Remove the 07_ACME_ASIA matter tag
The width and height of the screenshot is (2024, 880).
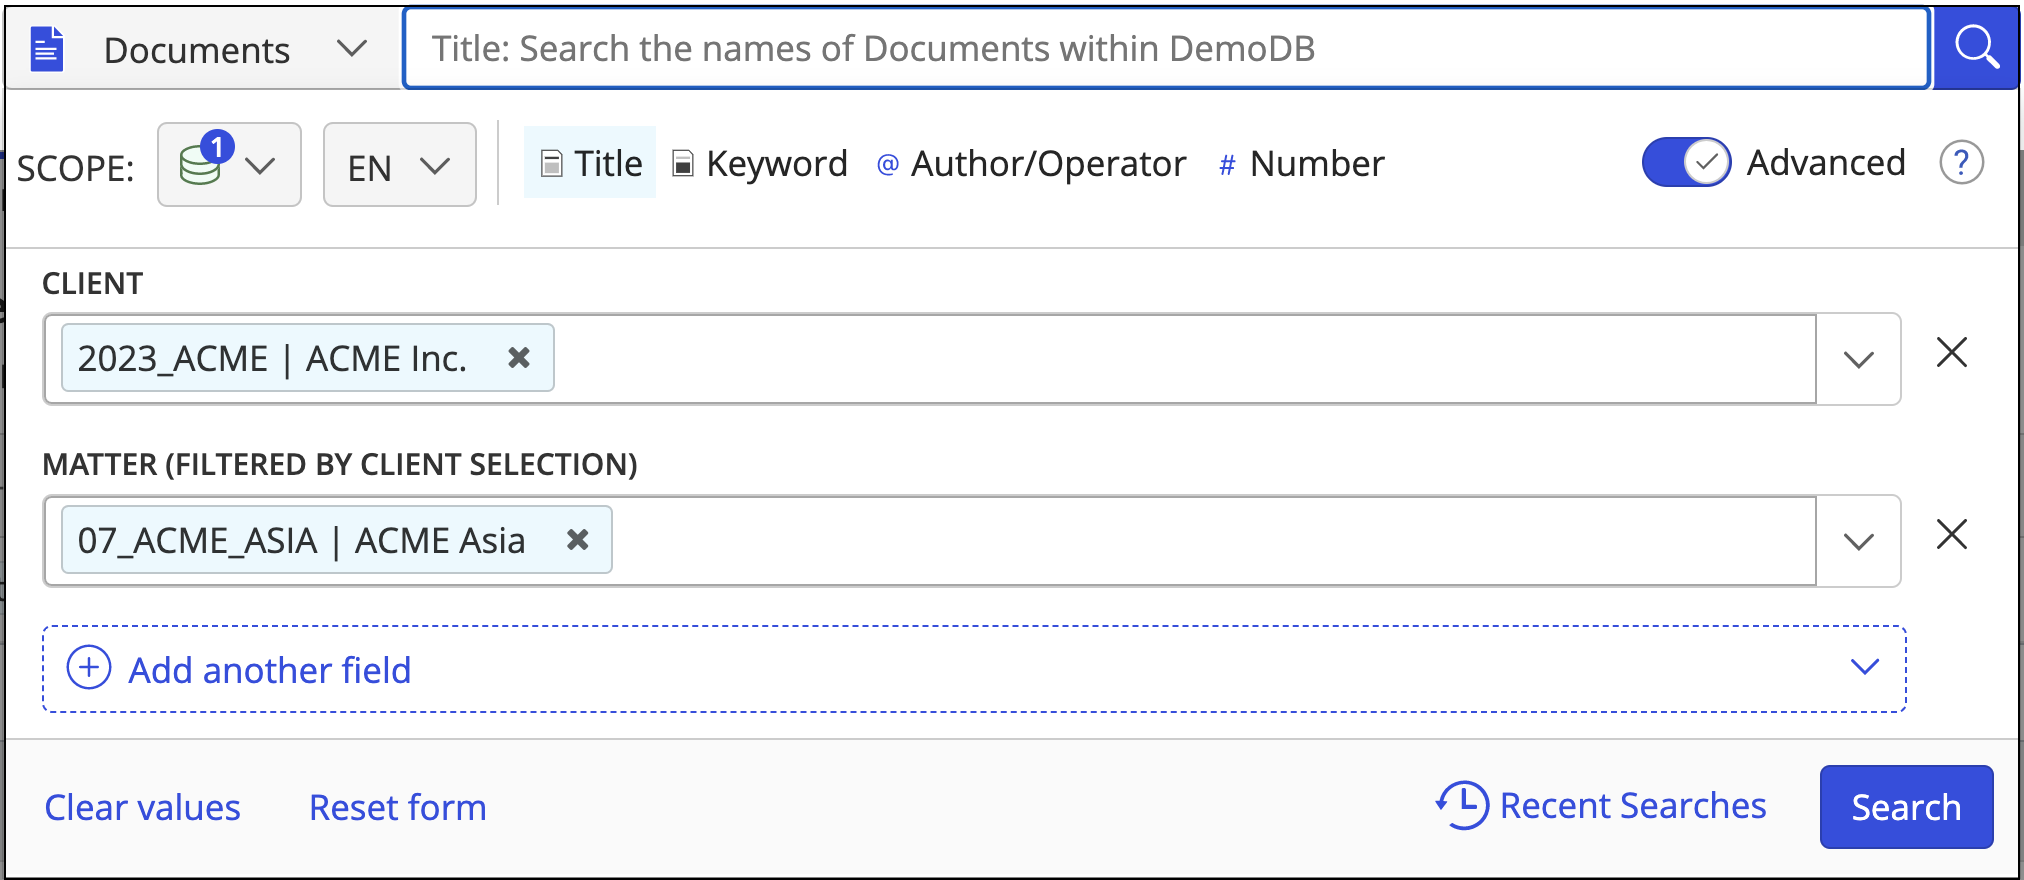(x=577, y=540)
